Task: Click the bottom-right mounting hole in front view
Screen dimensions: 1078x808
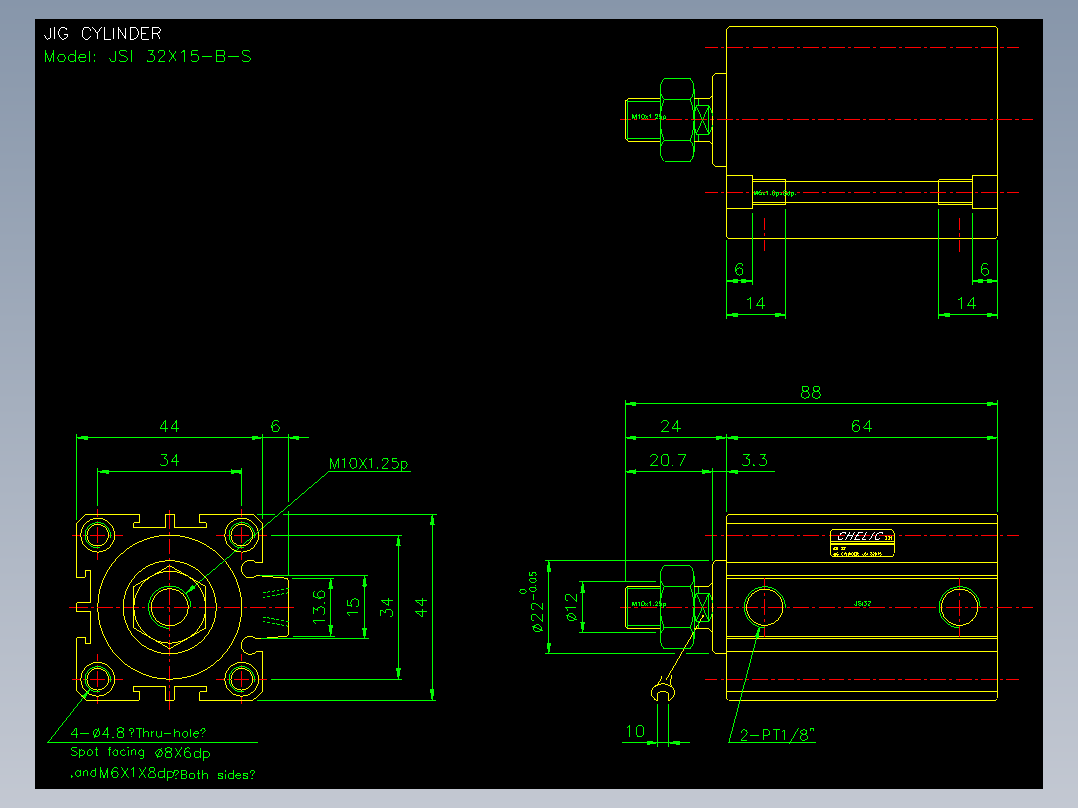Action: point(241,679)
